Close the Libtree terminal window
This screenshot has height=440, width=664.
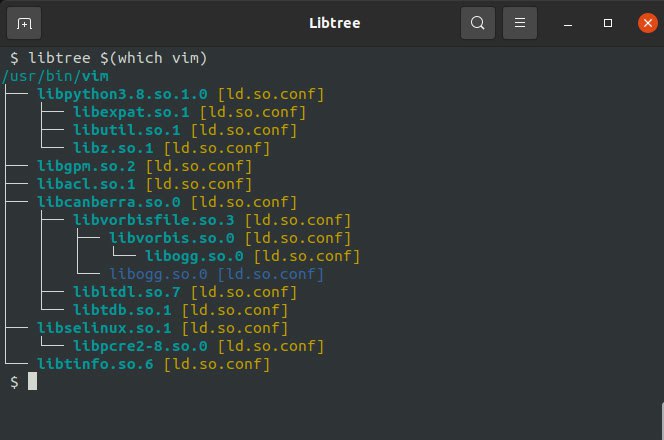pos(643,22)
